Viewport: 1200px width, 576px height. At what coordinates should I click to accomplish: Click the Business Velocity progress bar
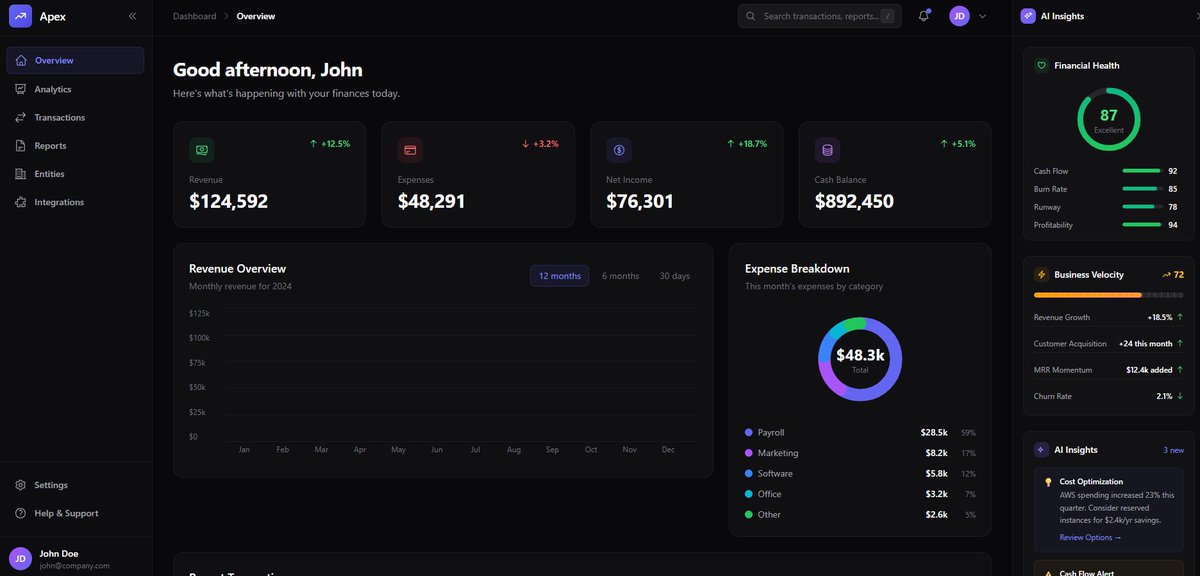1107,295
